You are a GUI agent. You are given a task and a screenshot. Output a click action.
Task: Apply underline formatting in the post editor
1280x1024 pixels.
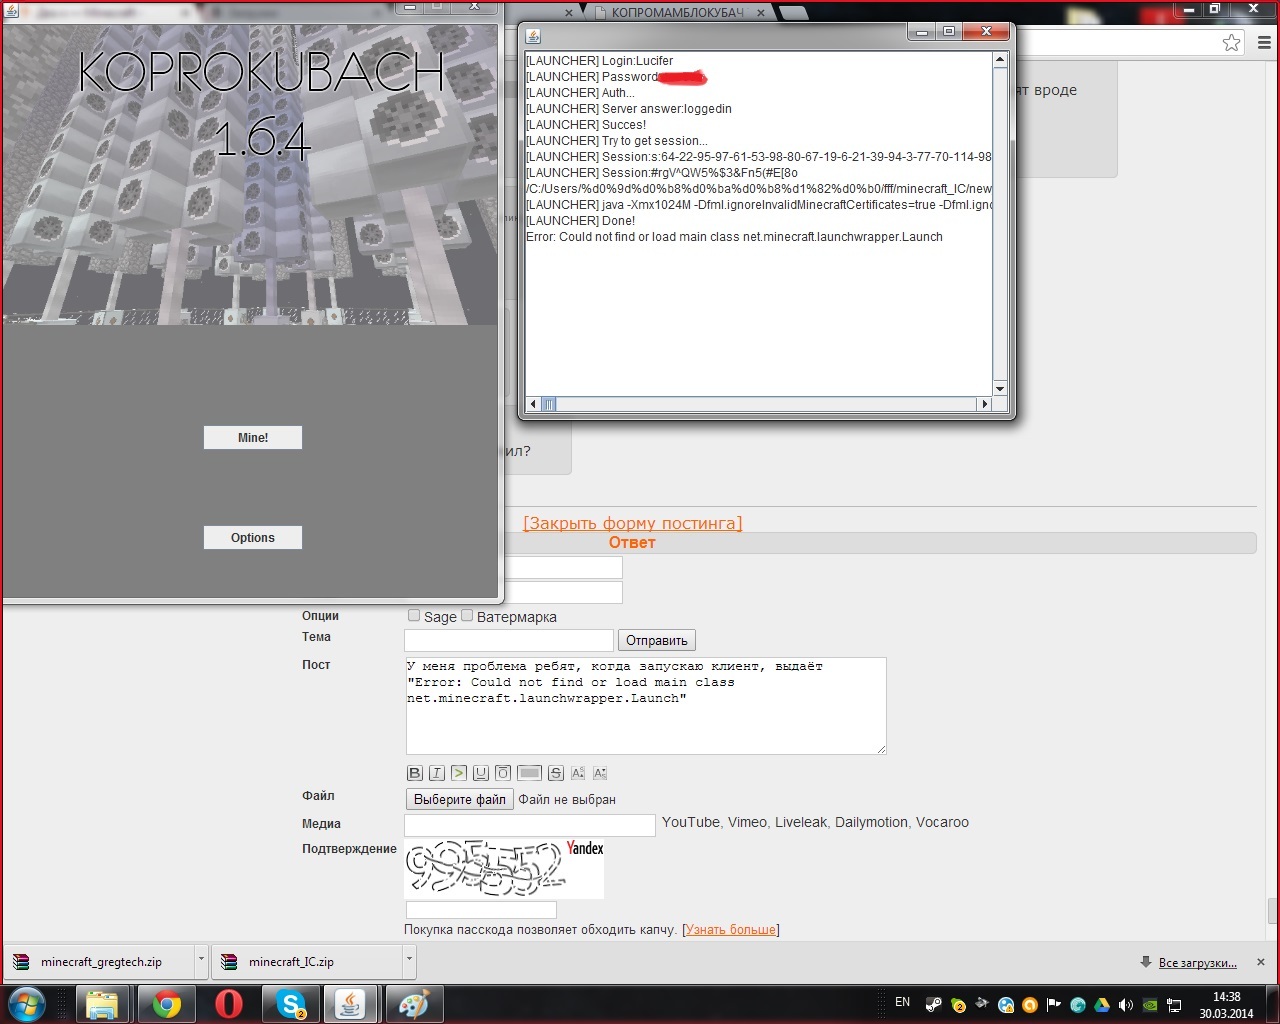tap(481, 773)
